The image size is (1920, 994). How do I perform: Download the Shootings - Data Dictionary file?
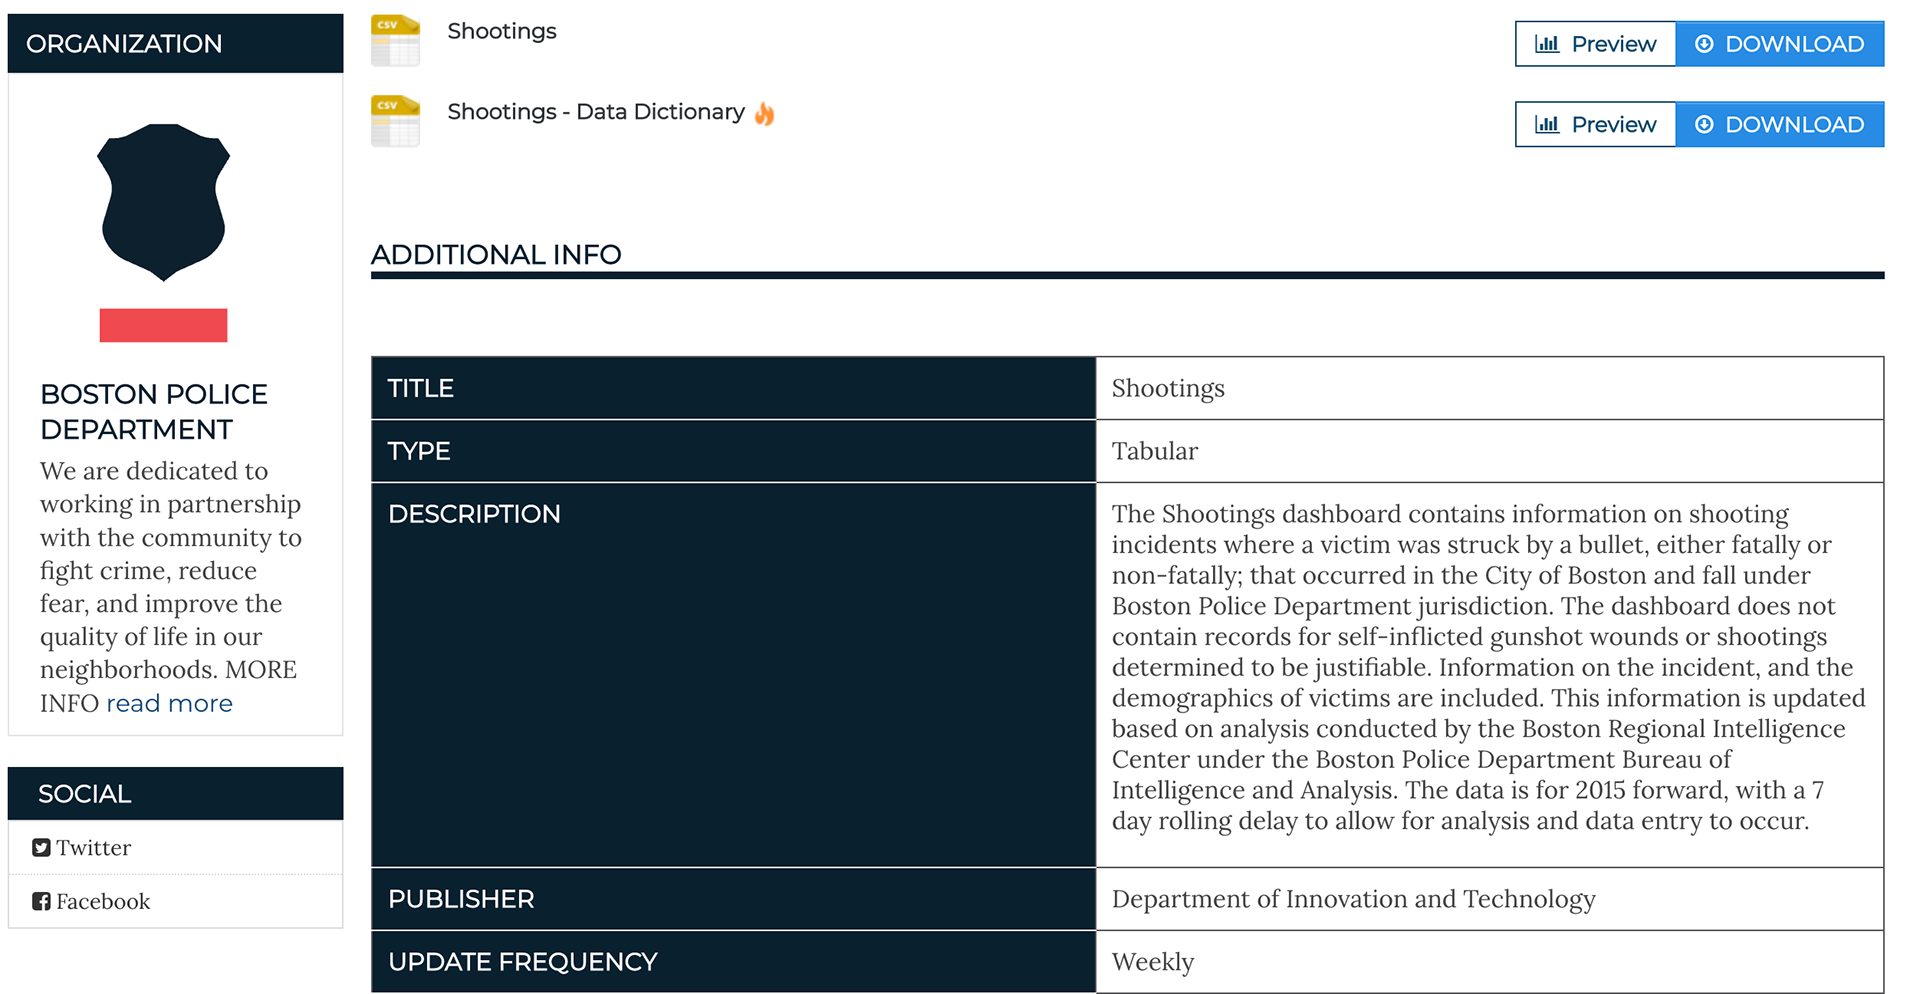(x=1780, y=125)
